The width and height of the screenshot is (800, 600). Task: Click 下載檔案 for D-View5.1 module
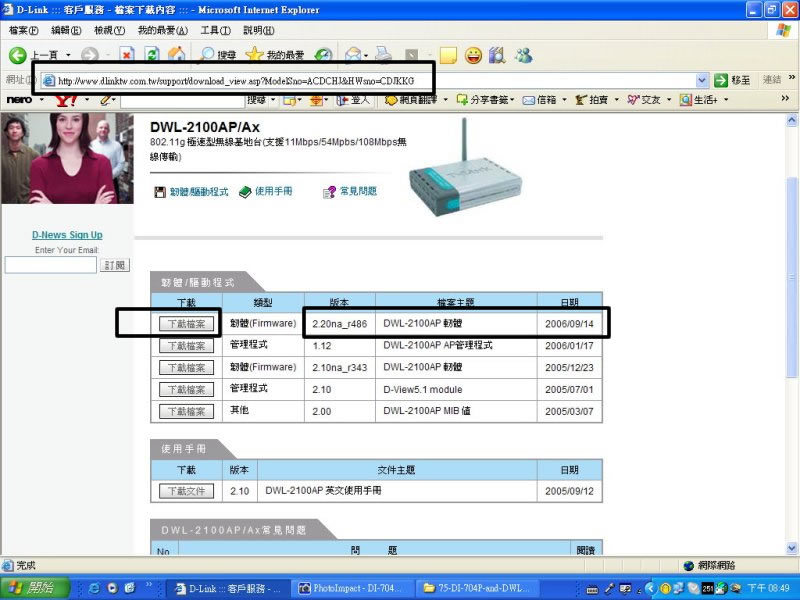[x=186, y=389]
